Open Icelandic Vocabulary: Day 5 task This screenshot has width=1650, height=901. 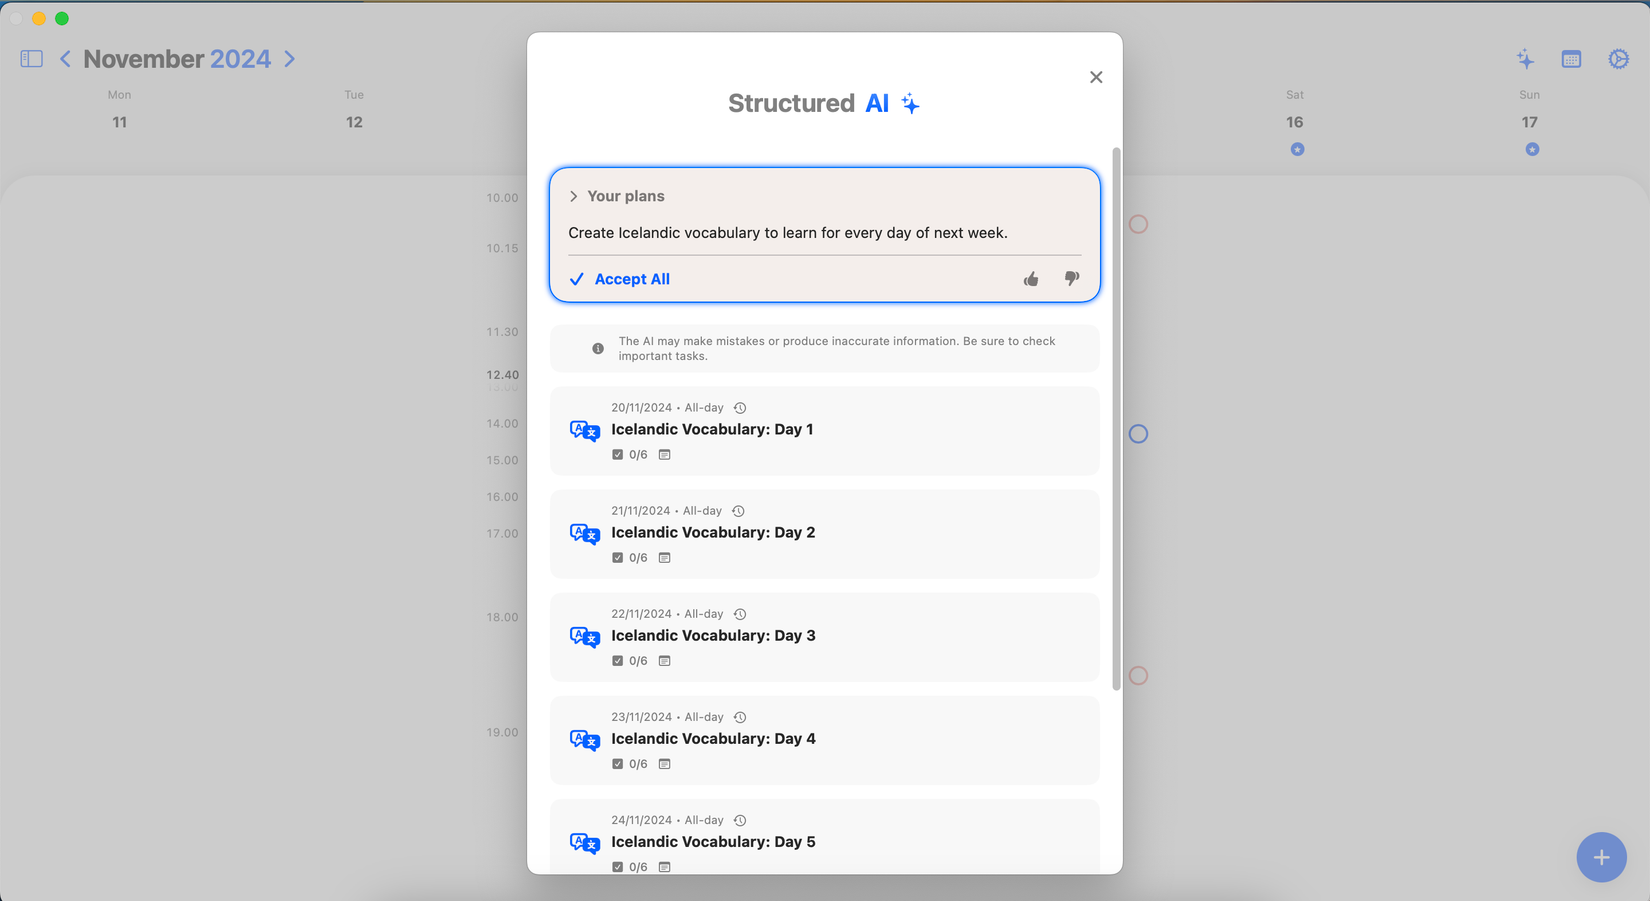coord(825,838)
